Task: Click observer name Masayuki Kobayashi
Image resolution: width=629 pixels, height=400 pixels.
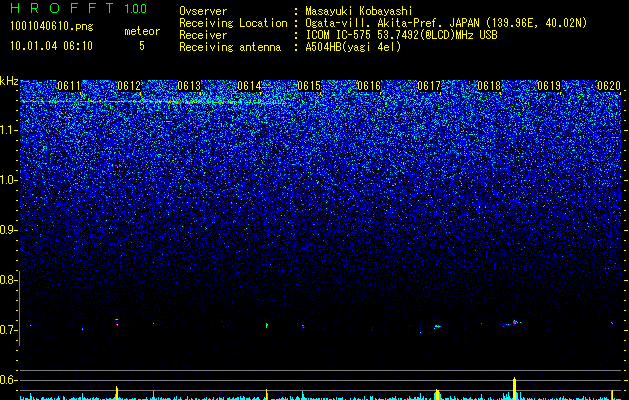Action: coord(359,11)
